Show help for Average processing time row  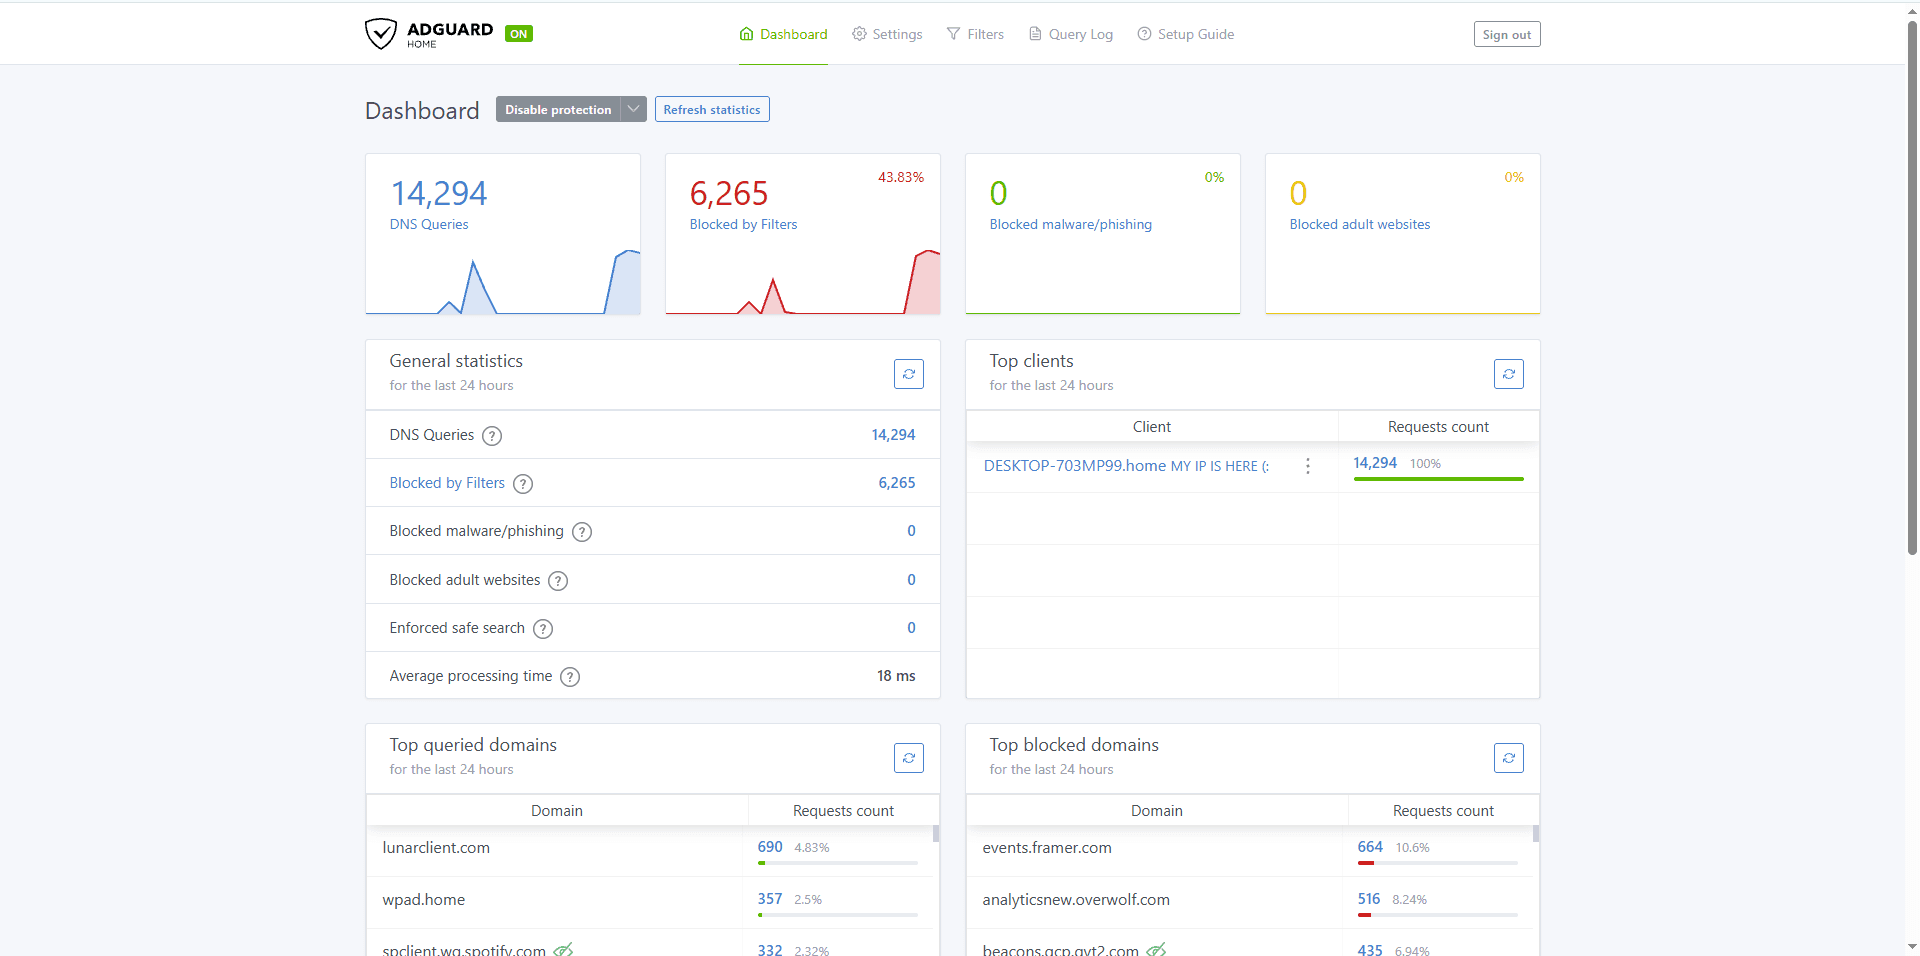click(x=570, y=677)
